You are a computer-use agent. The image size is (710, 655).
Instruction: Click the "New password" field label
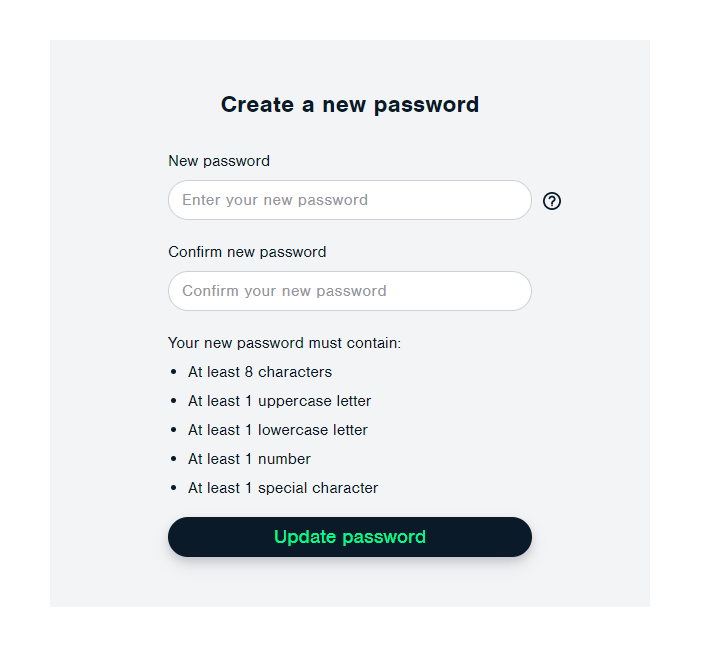[x=219, y=161]
